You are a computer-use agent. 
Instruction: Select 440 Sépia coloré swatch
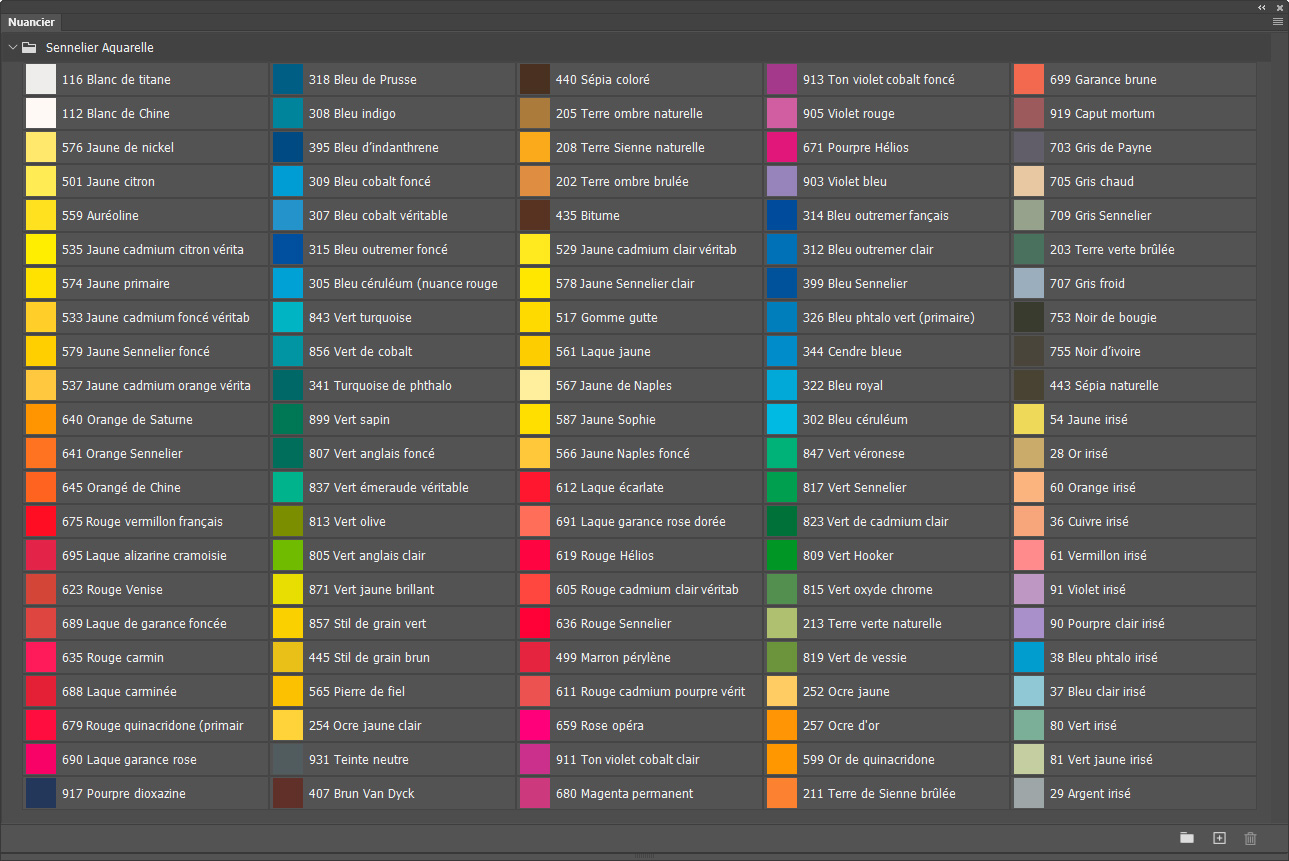[x=640, y=80]
